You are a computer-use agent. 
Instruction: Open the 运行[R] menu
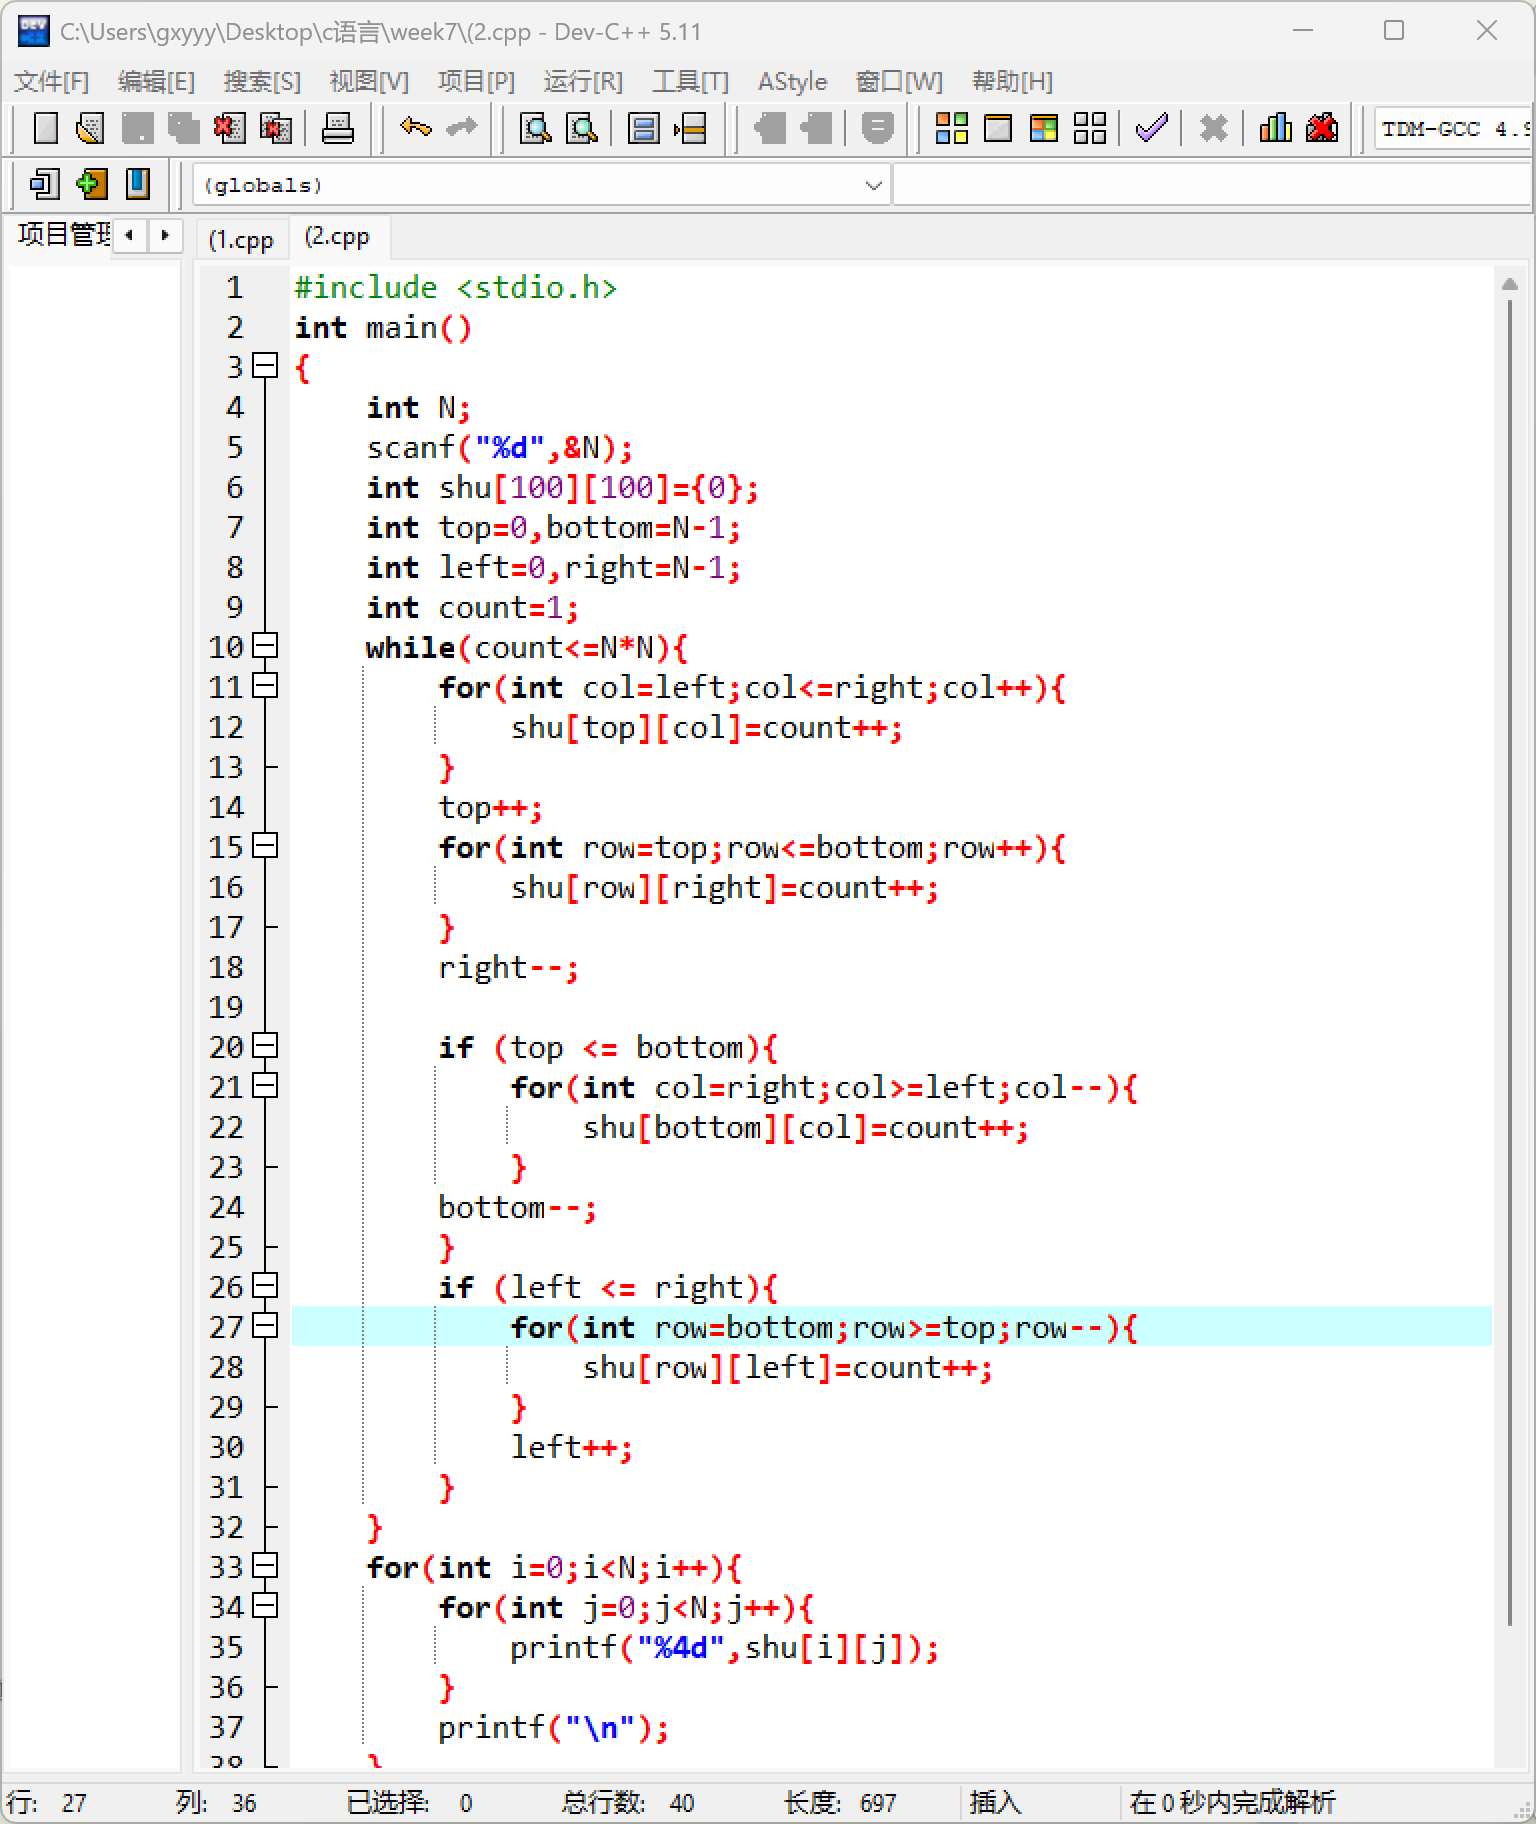tap(583, 81)
